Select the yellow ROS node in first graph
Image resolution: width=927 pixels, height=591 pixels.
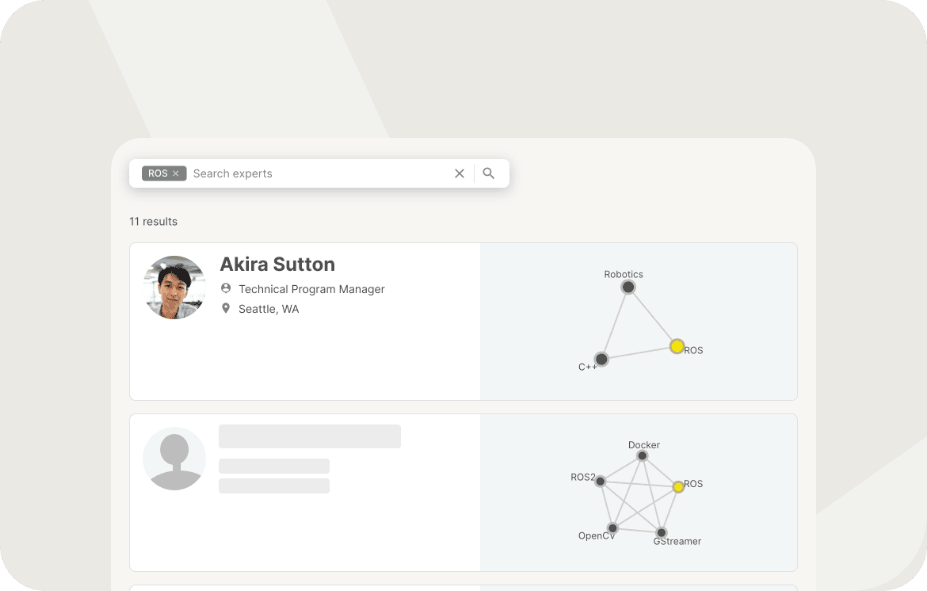[x=677, y=346]
